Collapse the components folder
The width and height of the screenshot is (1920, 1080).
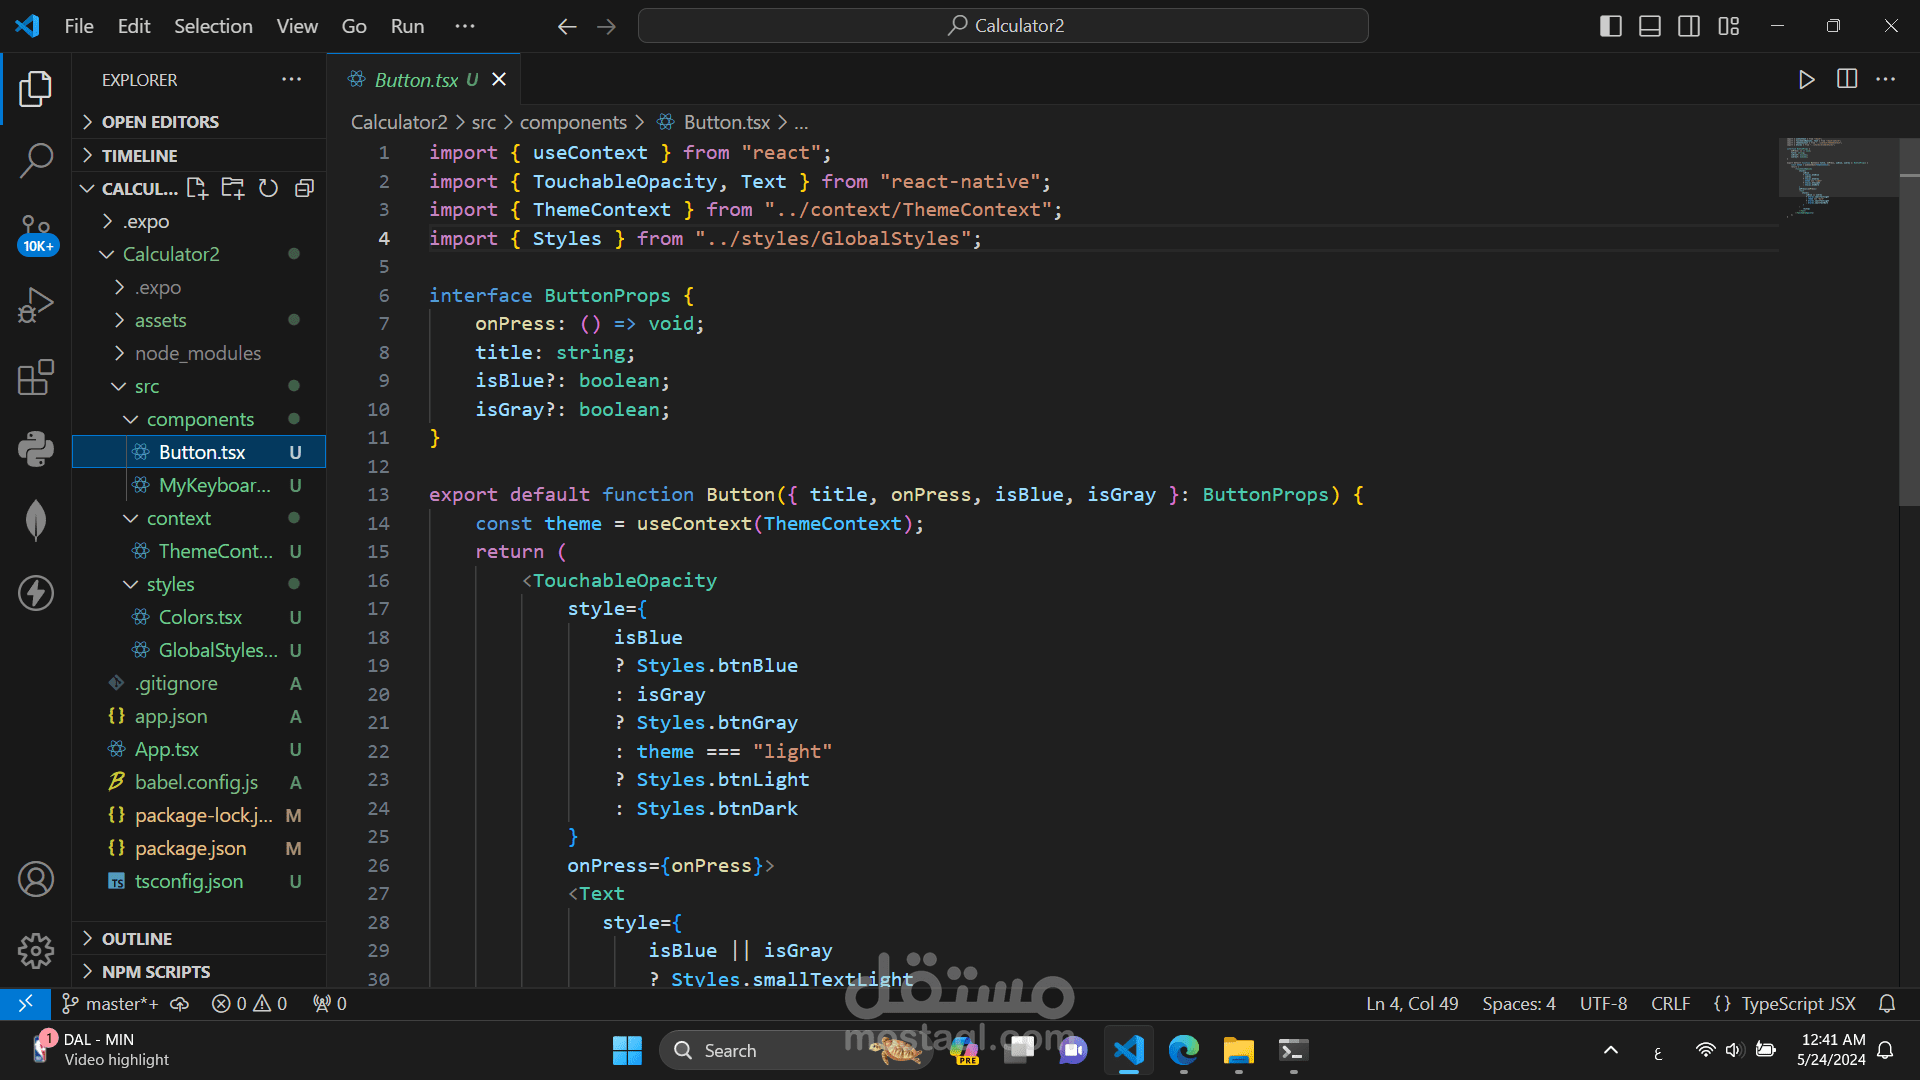point(199,419)
